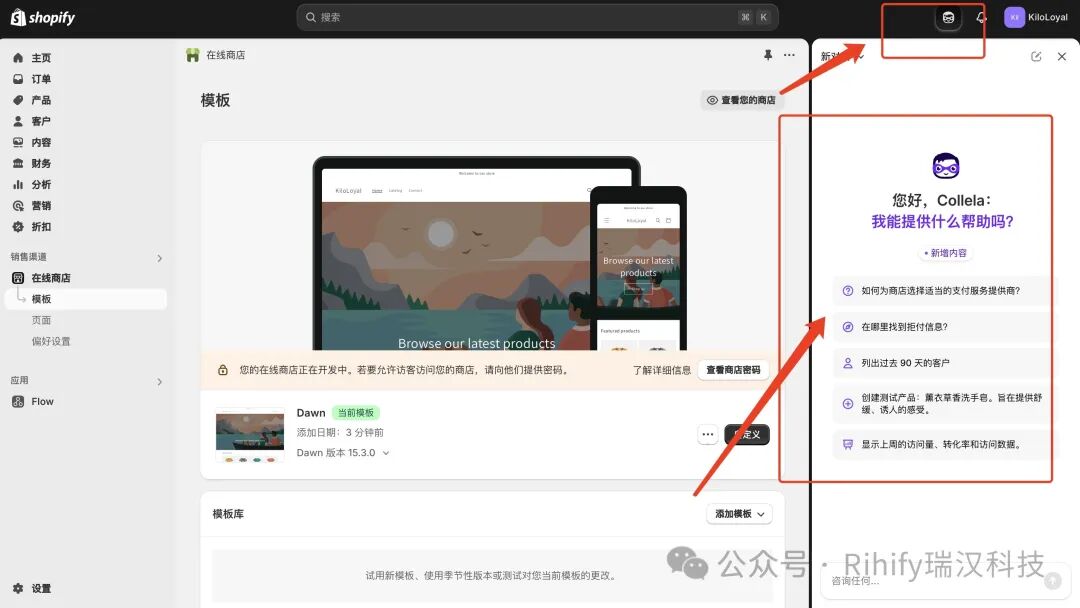Image resolution: width=1080 pixels, height=608 pixels.
Task: Select suggestion 显示上周的访问量、转化率和访问数据
Action: click(x=942, y=445)
